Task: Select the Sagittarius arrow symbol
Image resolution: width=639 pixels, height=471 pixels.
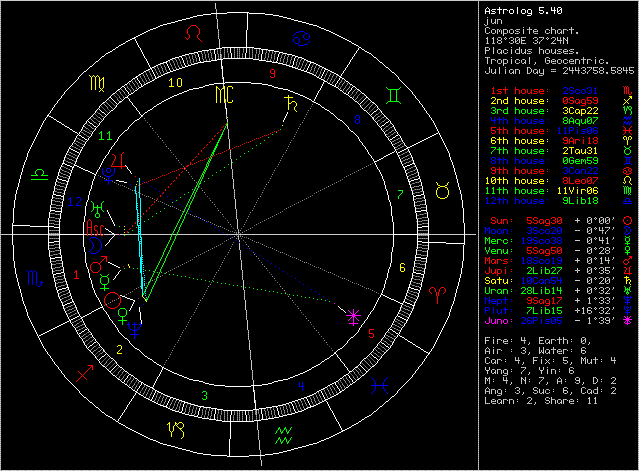Action: 83,373
